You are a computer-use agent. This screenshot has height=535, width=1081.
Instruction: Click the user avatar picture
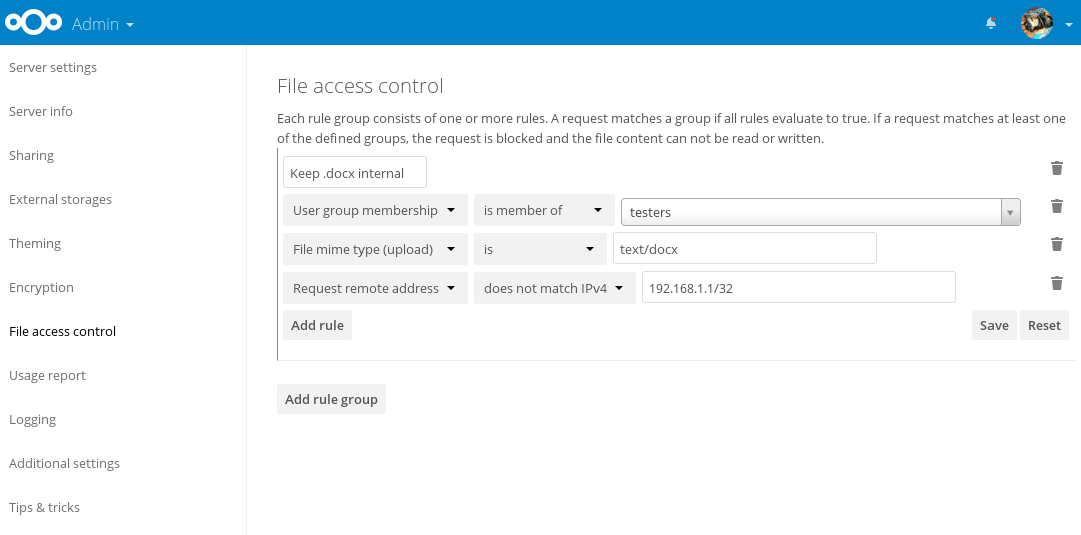[x=1036, y=23]
